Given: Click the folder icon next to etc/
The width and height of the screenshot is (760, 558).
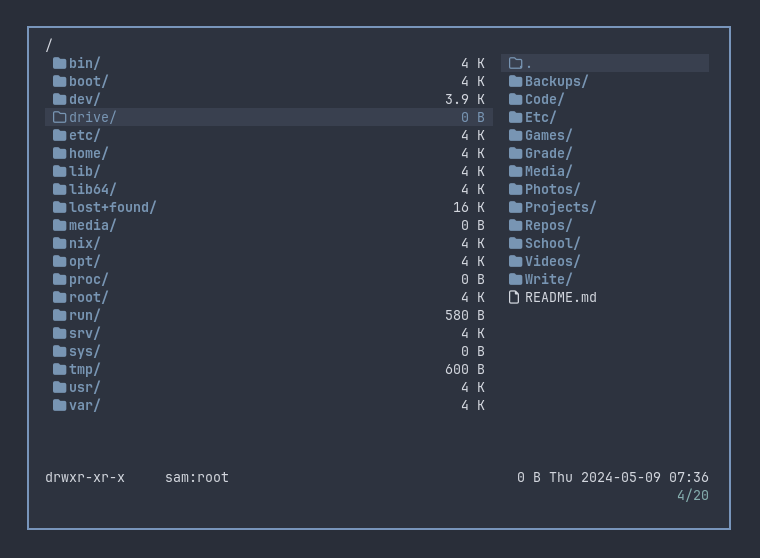Looking at the screenshot, I should (x=59, y=135).
